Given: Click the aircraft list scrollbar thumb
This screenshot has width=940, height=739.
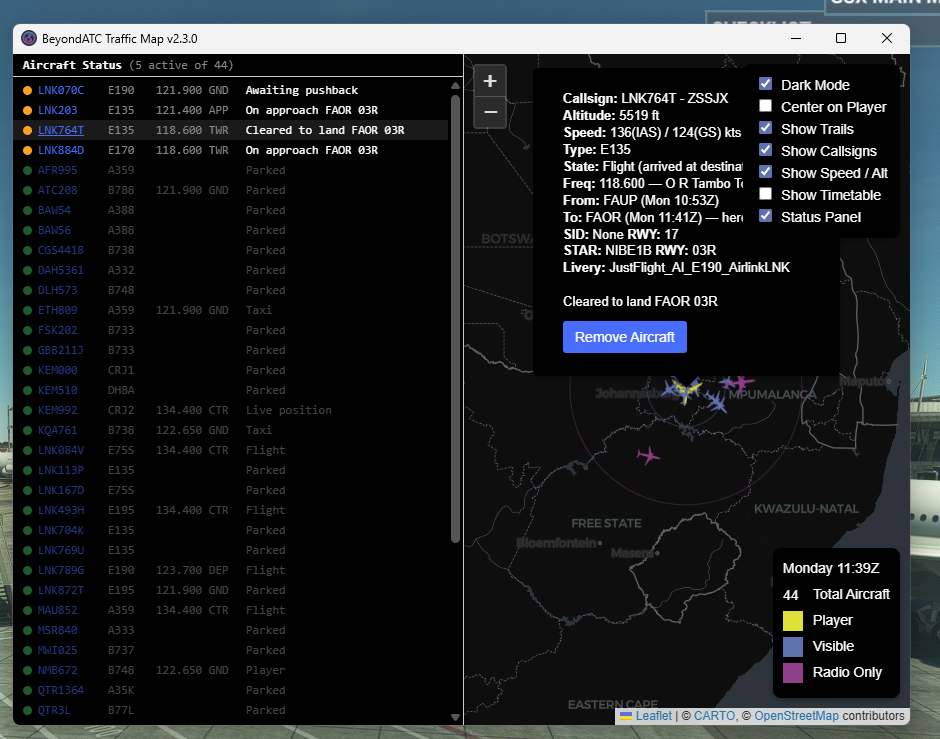Looking at the screenshot, I should tap(455, 318).
